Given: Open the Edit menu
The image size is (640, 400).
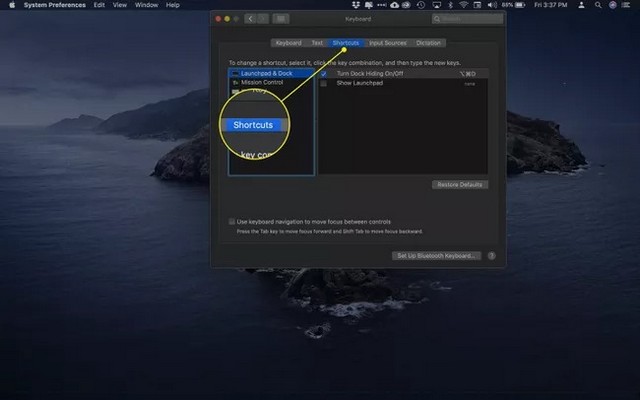Looking at the screenshot, I should (99, 5).
